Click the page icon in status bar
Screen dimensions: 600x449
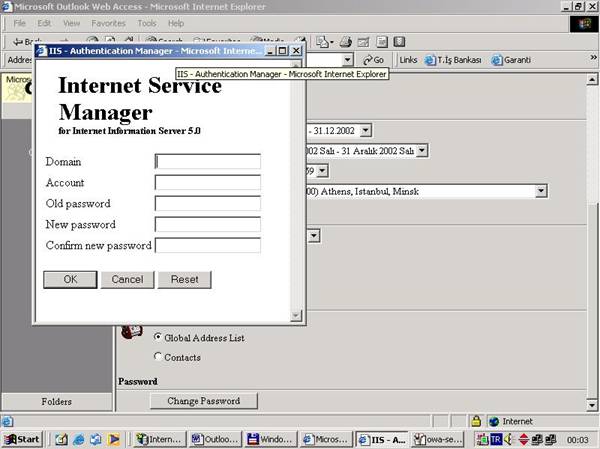click(7, 421)
